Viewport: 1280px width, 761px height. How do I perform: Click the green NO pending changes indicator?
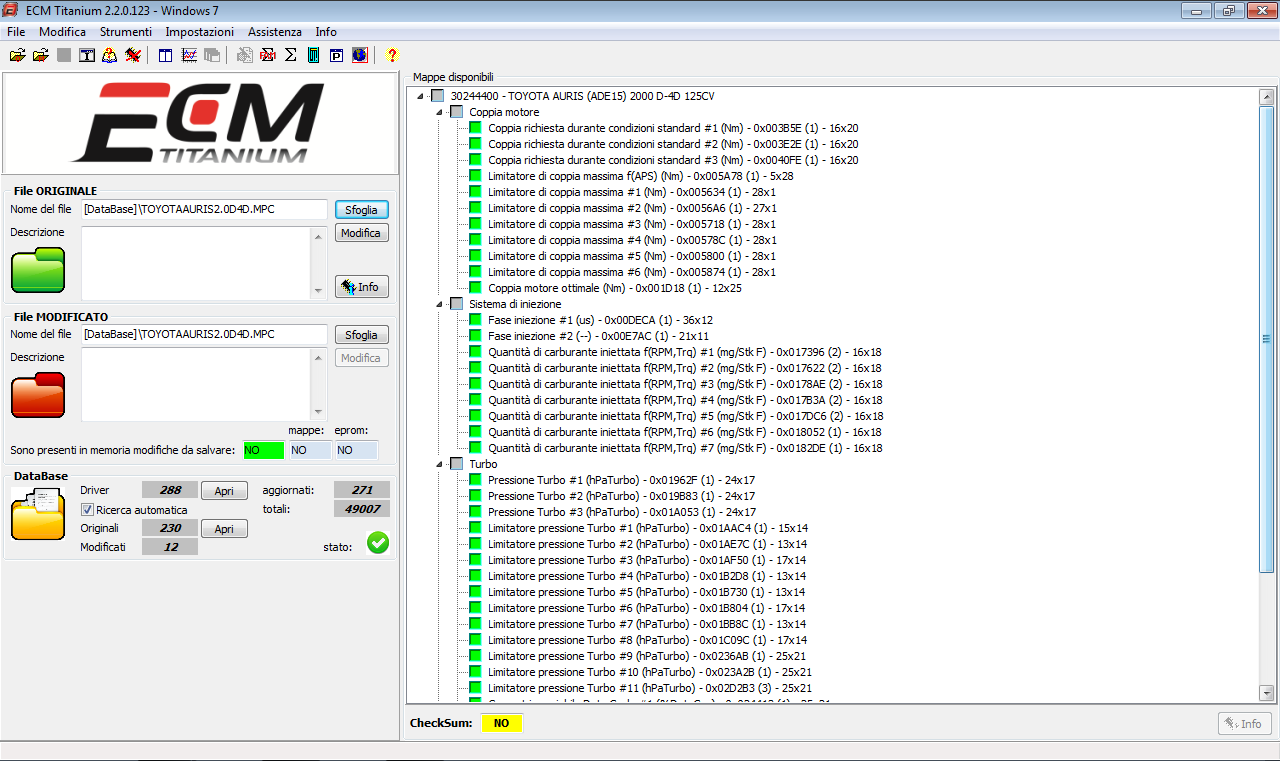263,451
